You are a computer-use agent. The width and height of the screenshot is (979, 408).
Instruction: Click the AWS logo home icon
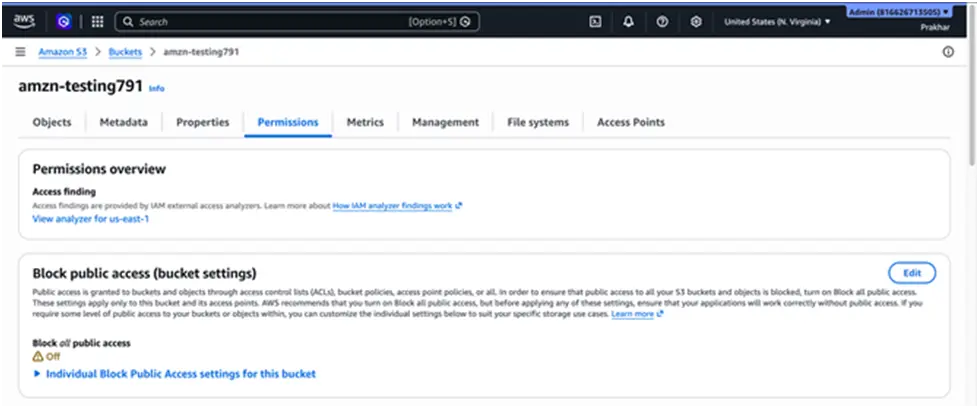[x=24, y=21]
